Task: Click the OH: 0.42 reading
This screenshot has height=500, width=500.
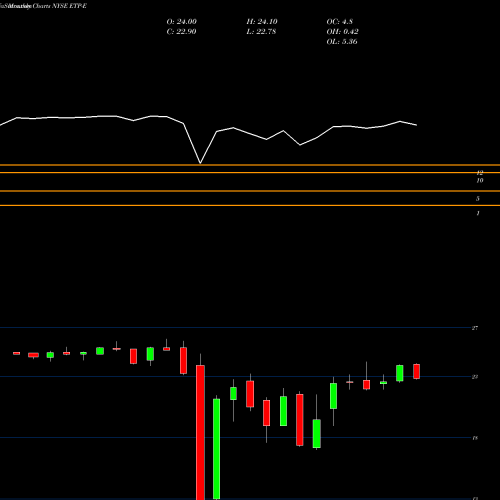Action: point(342,32)
